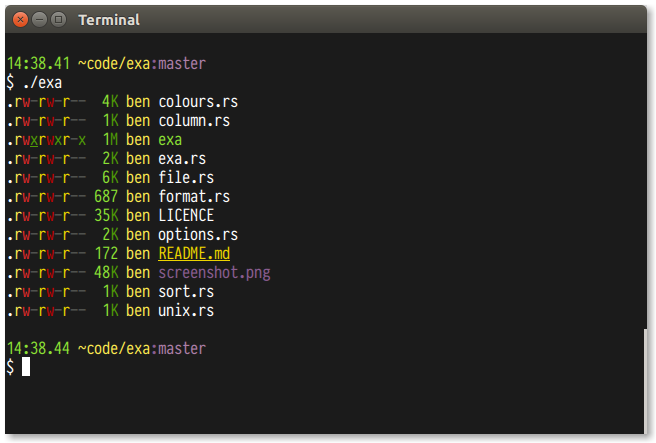
Task: Click the screenshot.png filename
Action: tap(214, 273)
